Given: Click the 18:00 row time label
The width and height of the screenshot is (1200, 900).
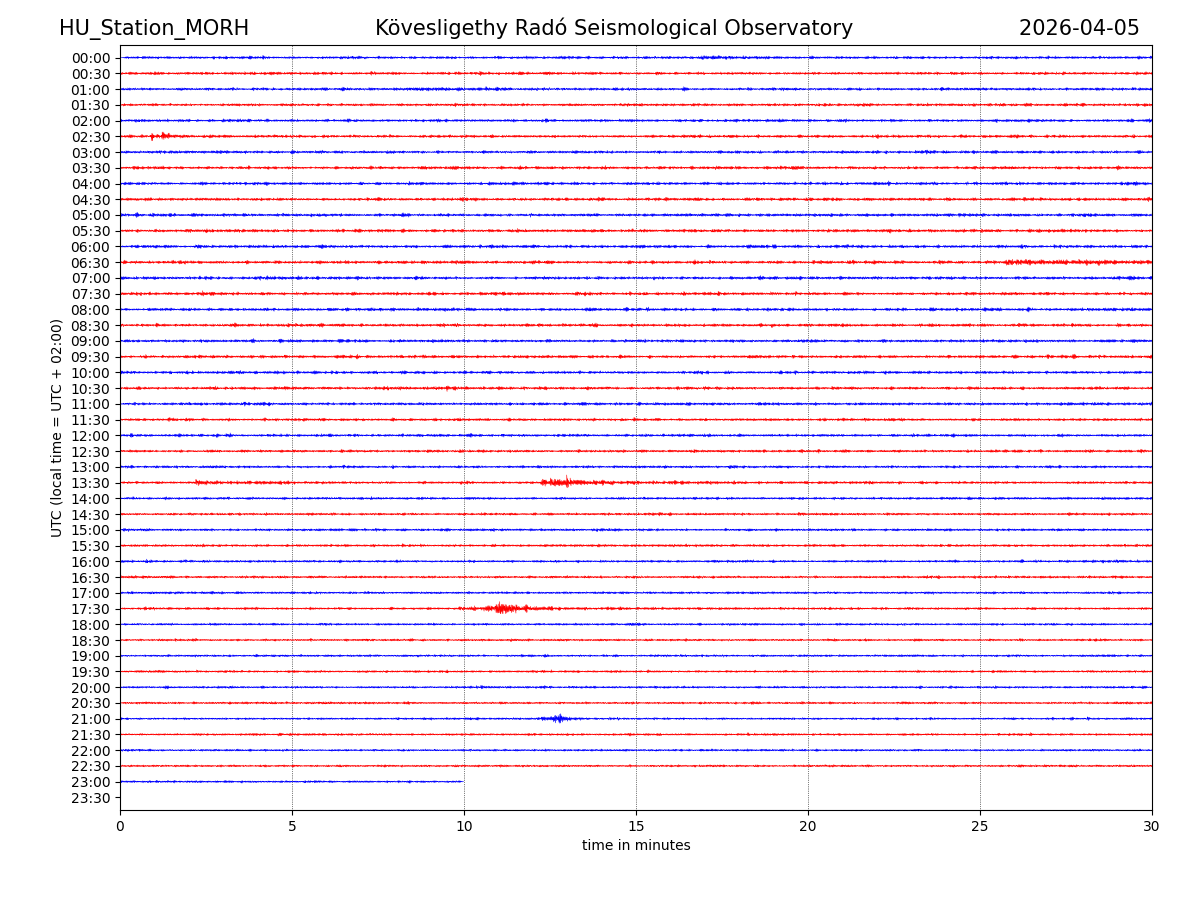Looking at the screenshot, I should (91, 625).
